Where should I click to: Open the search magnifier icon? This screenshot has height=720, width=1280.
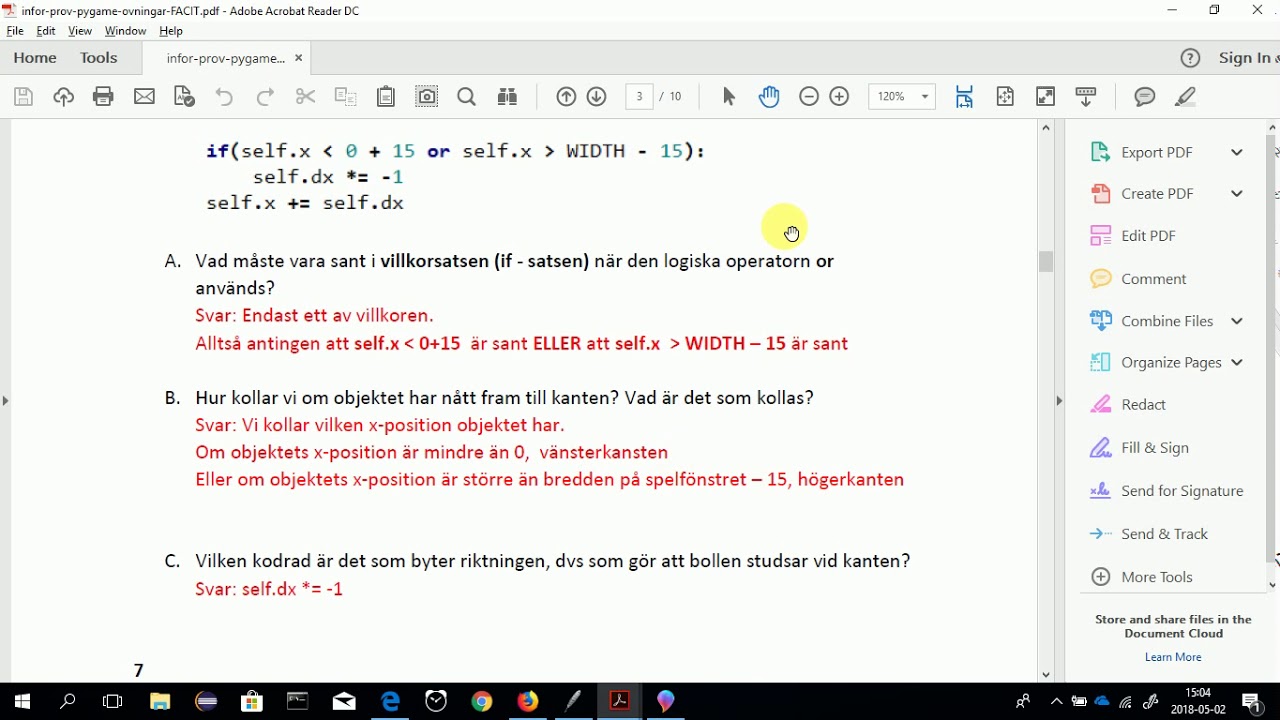pyautogui.click(x=466, y=97)
